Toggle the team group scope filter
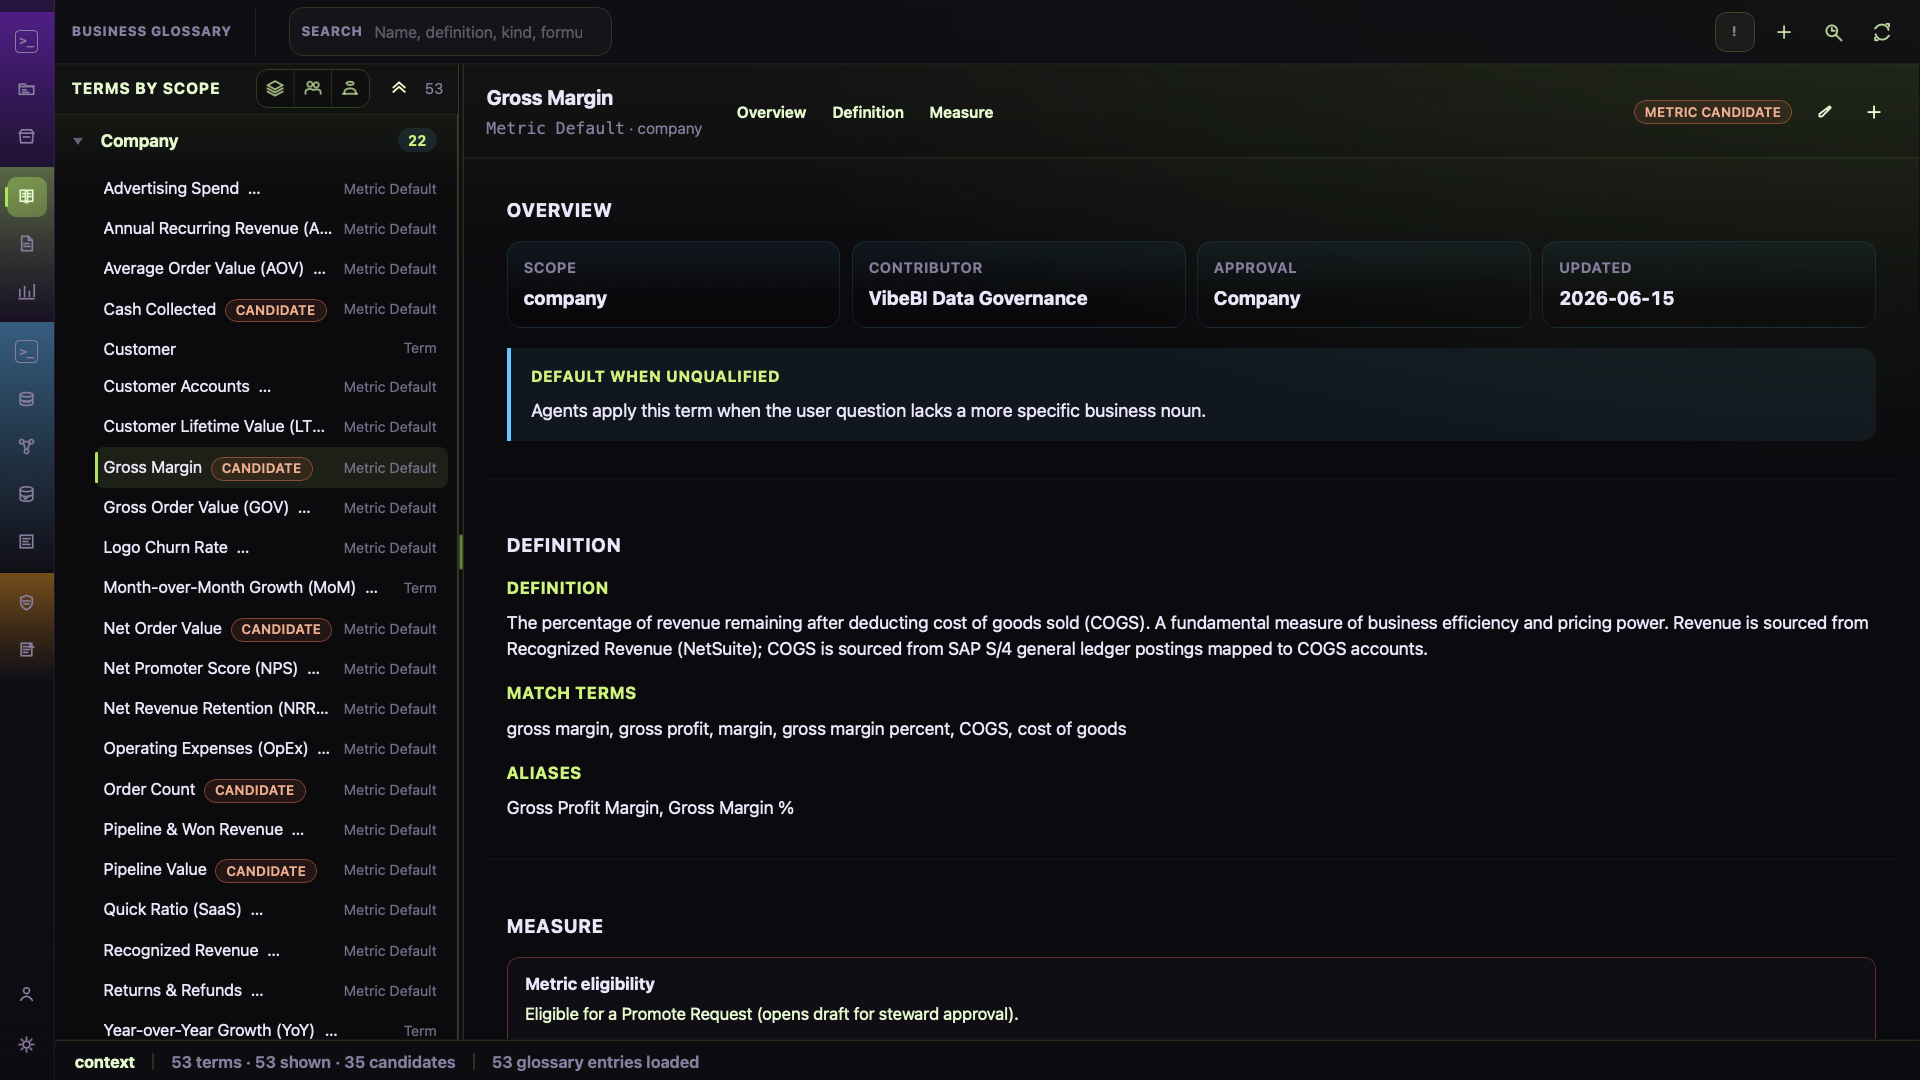 [313, 88]
